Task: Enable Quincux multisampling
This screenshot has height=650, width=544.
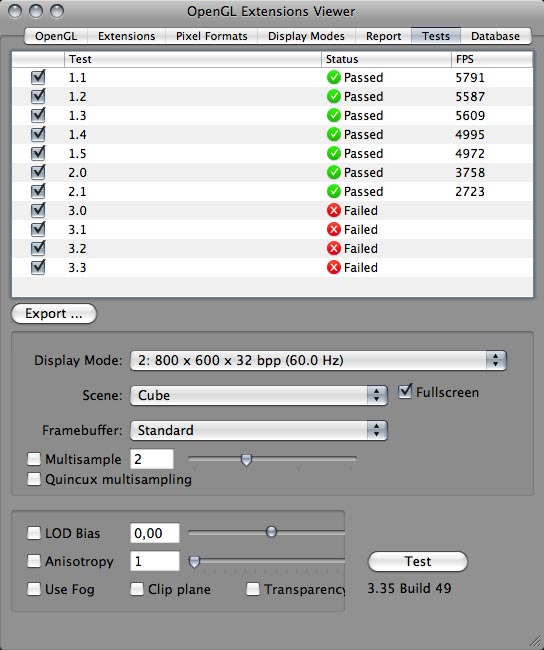Action: coord(34,479)
